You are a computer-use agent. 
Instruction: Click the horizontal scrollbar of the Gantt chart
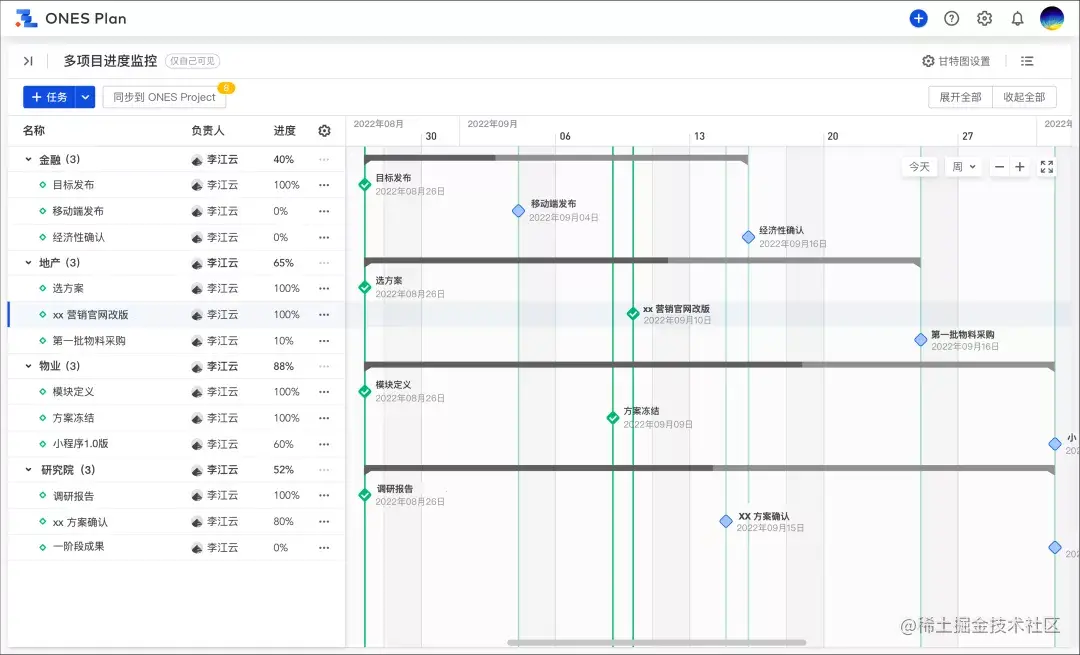pyautogui.click(x=656, y=643)
